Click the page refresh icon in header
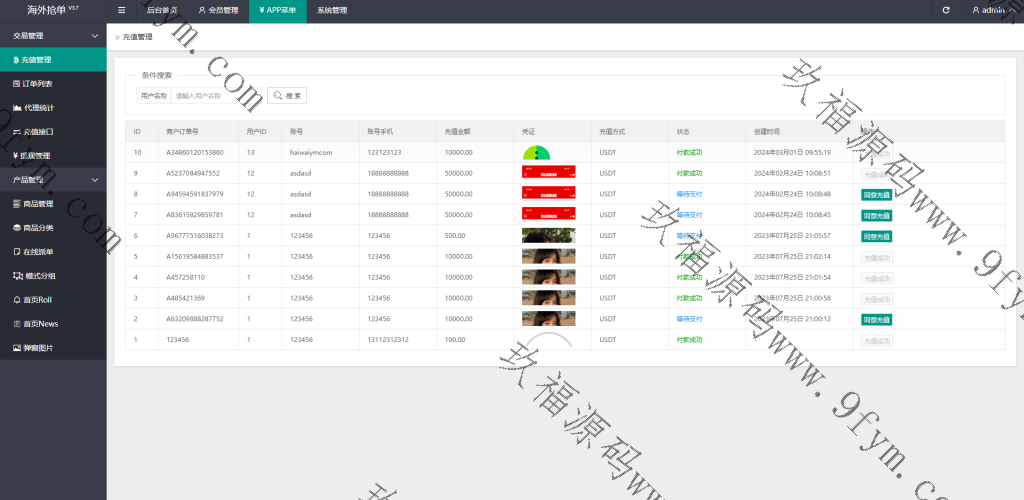Image resolution: width=1024 pixels, height=500 pixels. pyautogui.click(x=946, y=10)
